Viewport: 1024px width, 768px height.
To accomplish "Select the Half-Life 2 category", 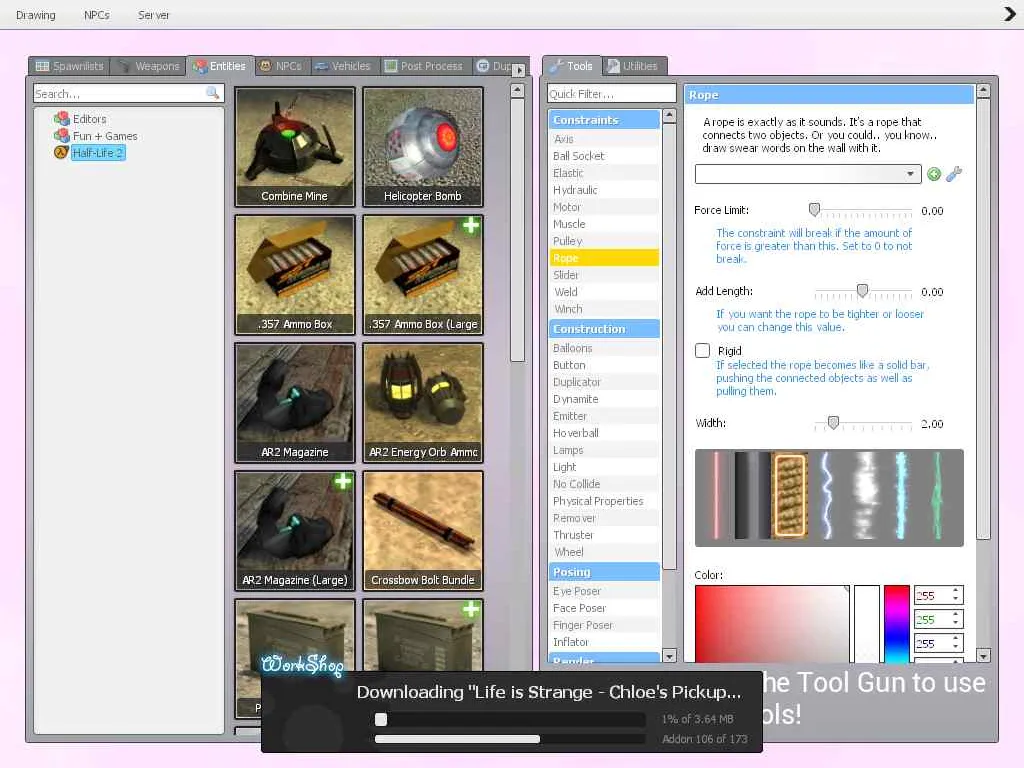I will 98,153.
